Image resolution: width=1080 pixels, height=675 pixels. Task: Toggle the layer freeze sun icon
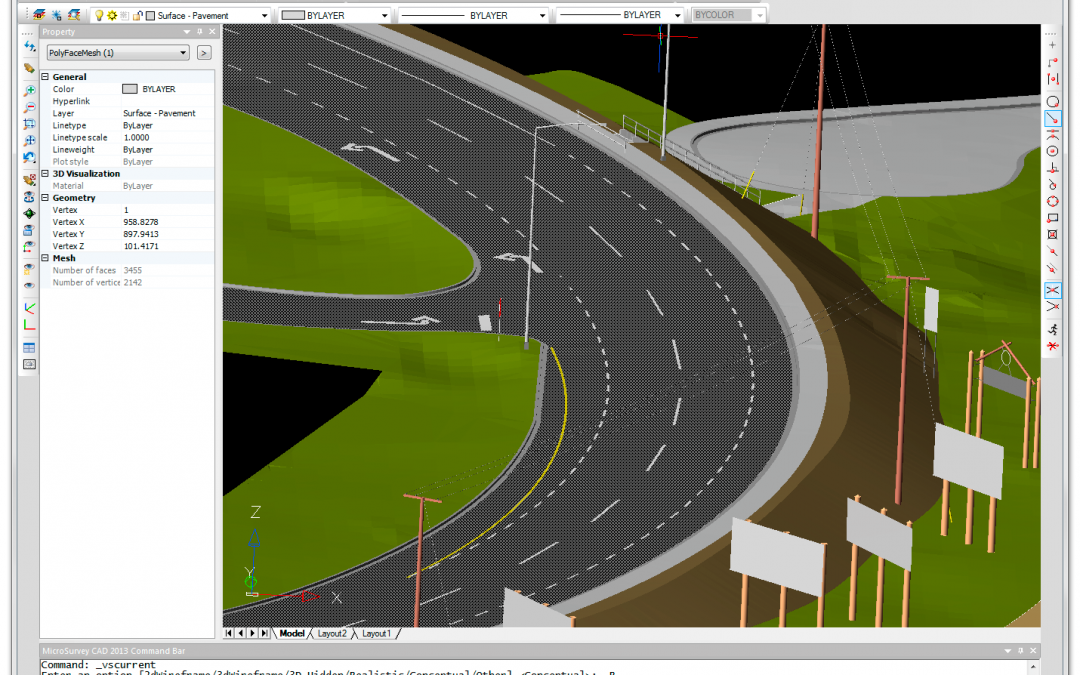112,16
